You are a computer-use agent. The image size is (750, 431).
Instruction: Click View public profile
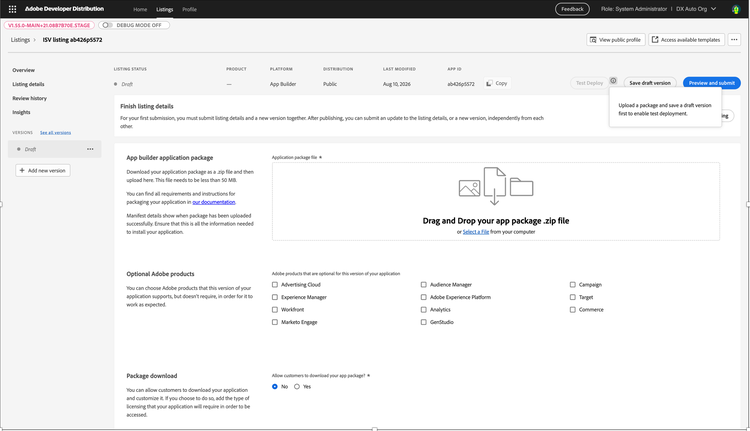616,40
